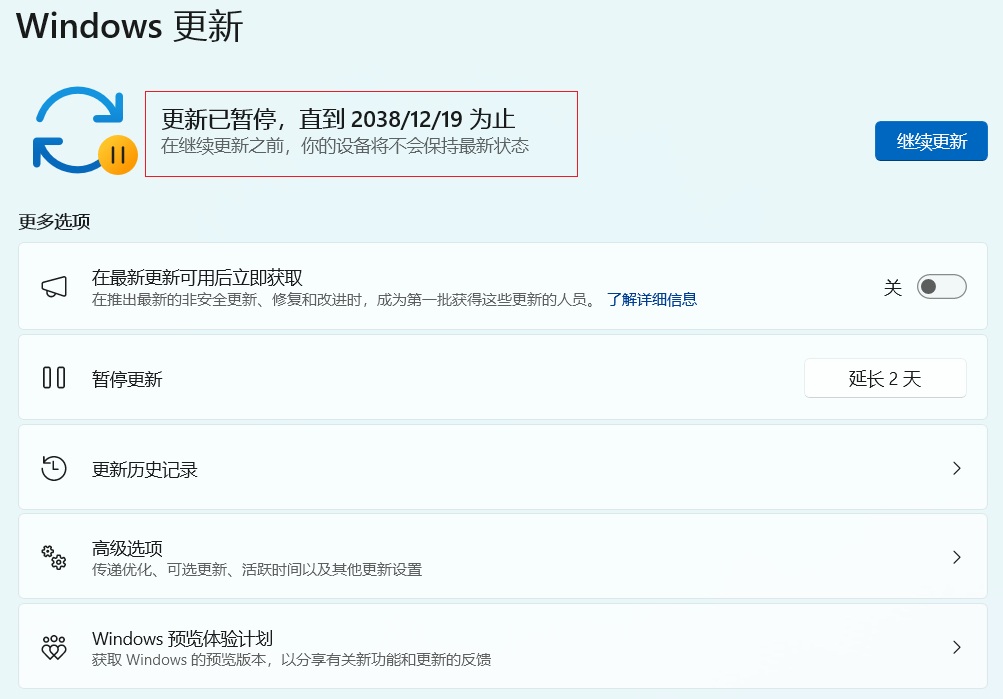
Task: Click the 延长 2 天 button
Action: [x=885, y=378]
